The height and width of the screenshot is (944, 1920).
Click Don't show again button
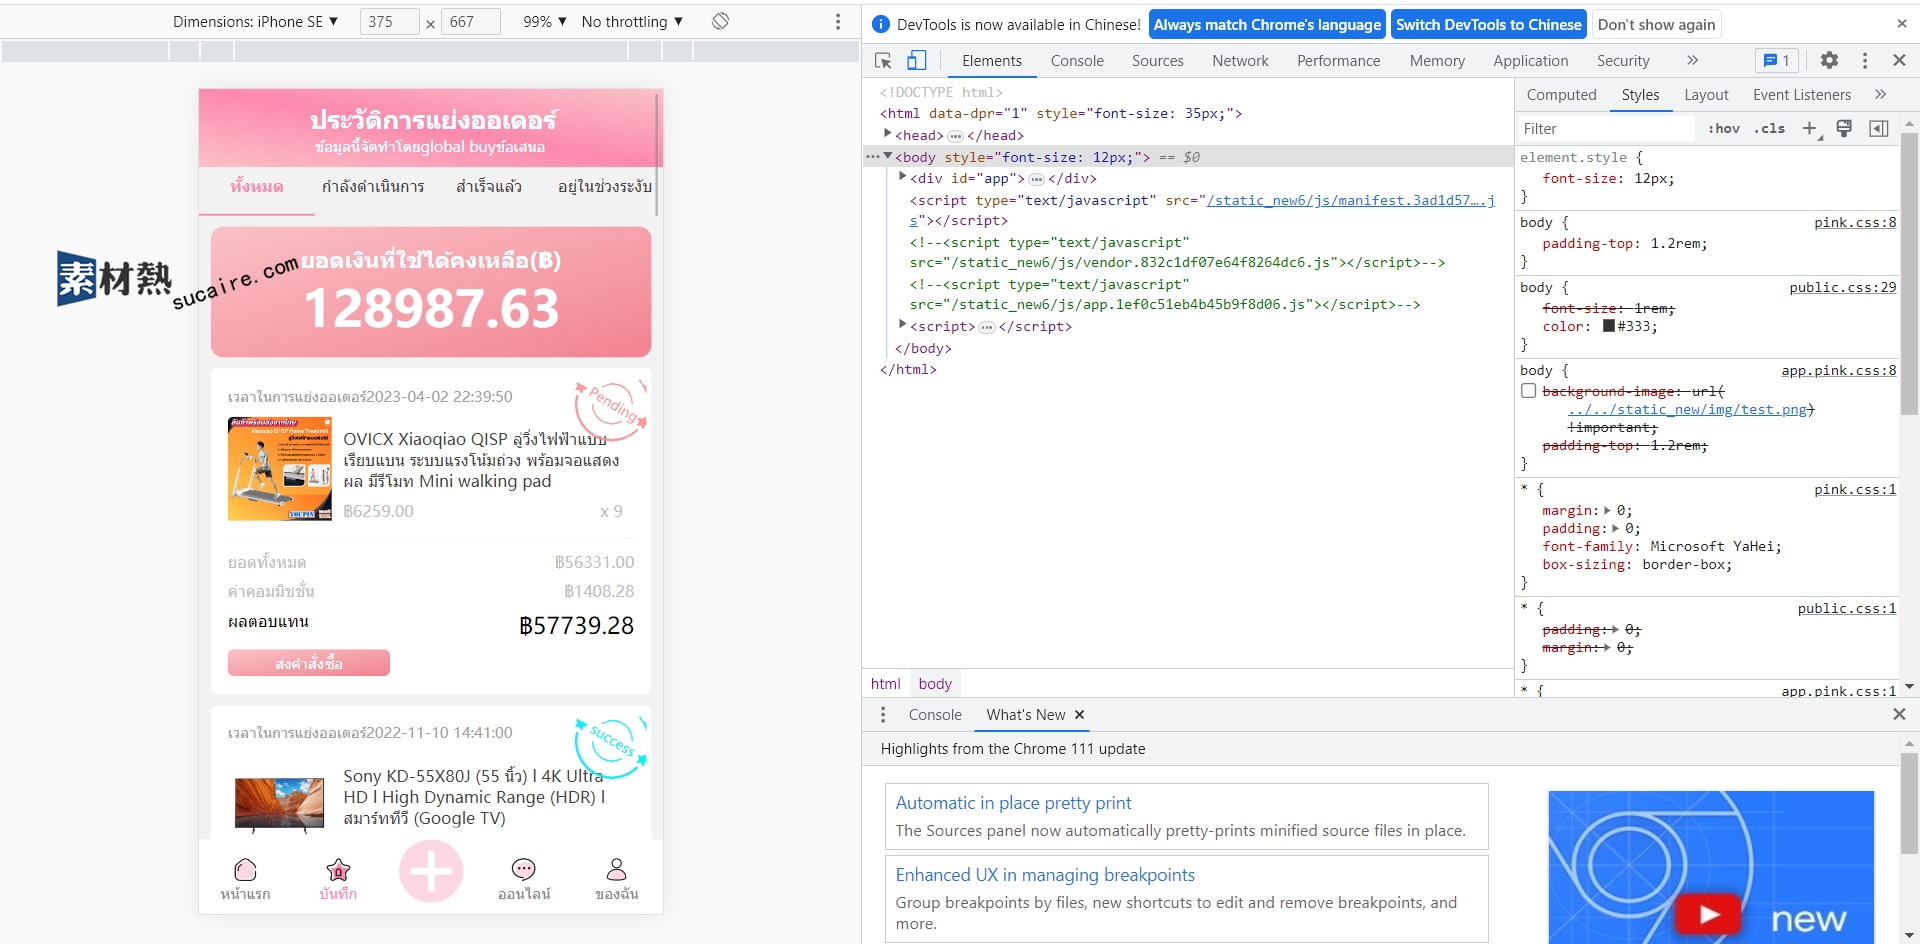pos(1656,25)
